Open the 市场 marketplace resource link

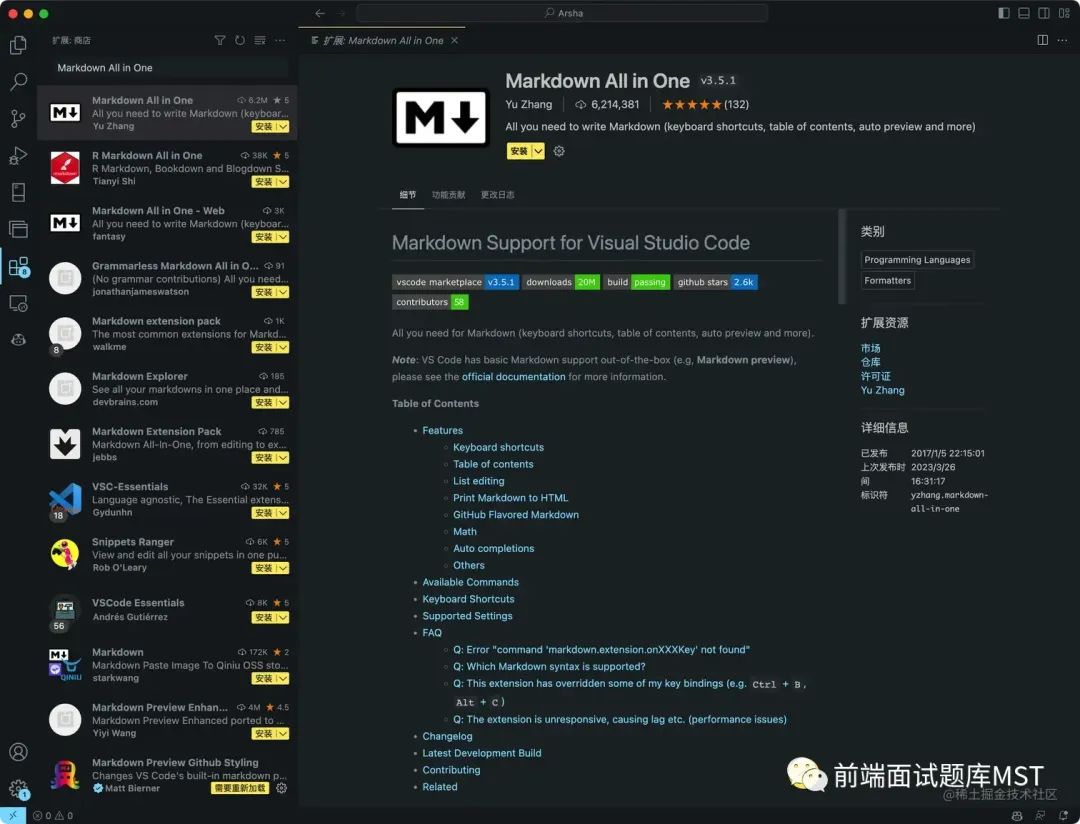(870, 348)
